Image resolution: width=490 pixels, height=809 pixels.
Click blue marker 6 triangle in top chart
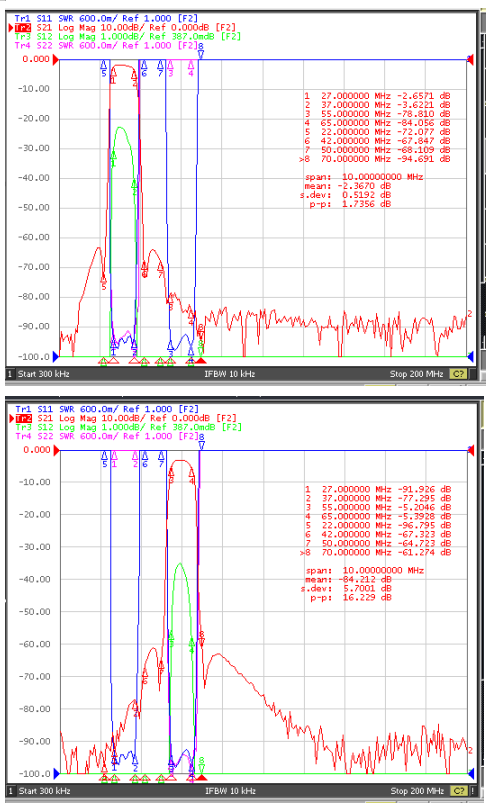[x=144, y=64]
